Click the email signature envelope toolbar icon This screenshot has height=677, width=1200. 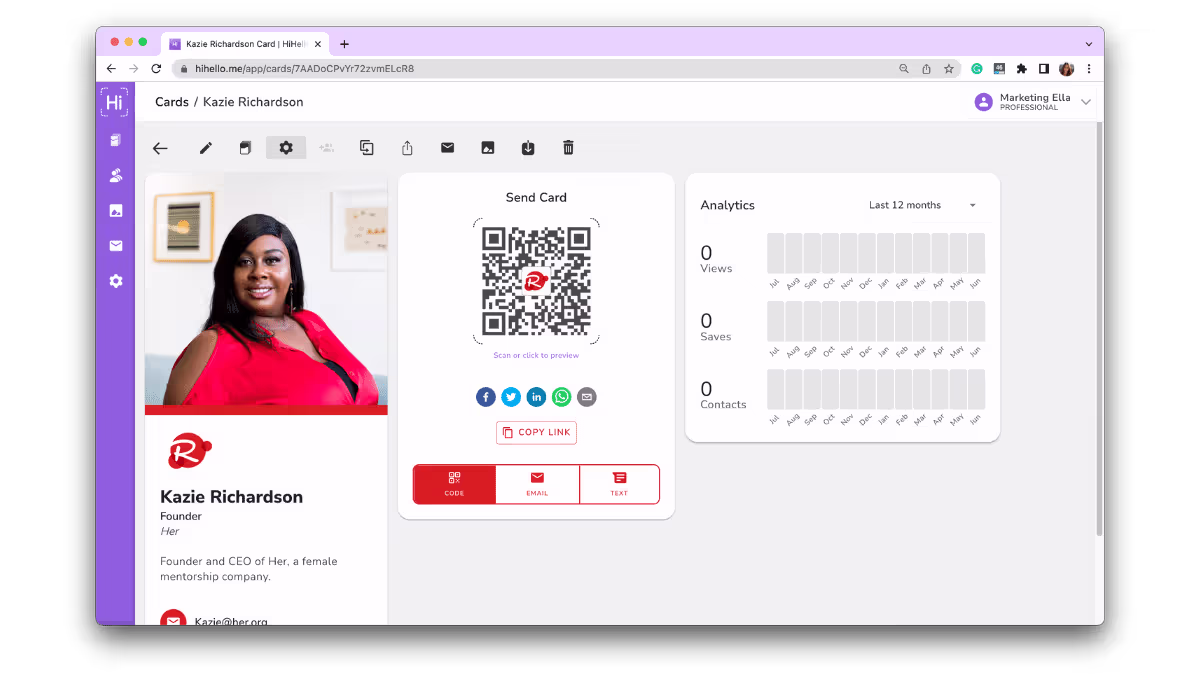(447, 148)
